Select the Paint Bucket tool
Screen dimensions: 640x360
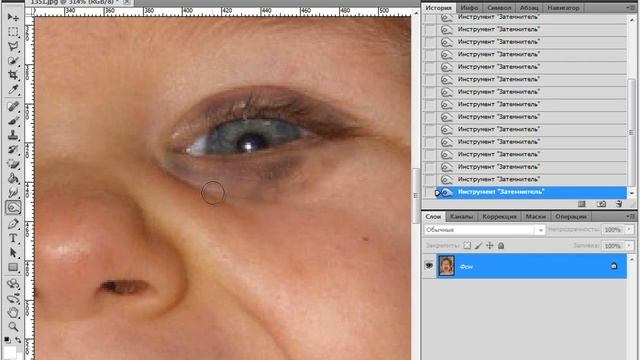13,178
